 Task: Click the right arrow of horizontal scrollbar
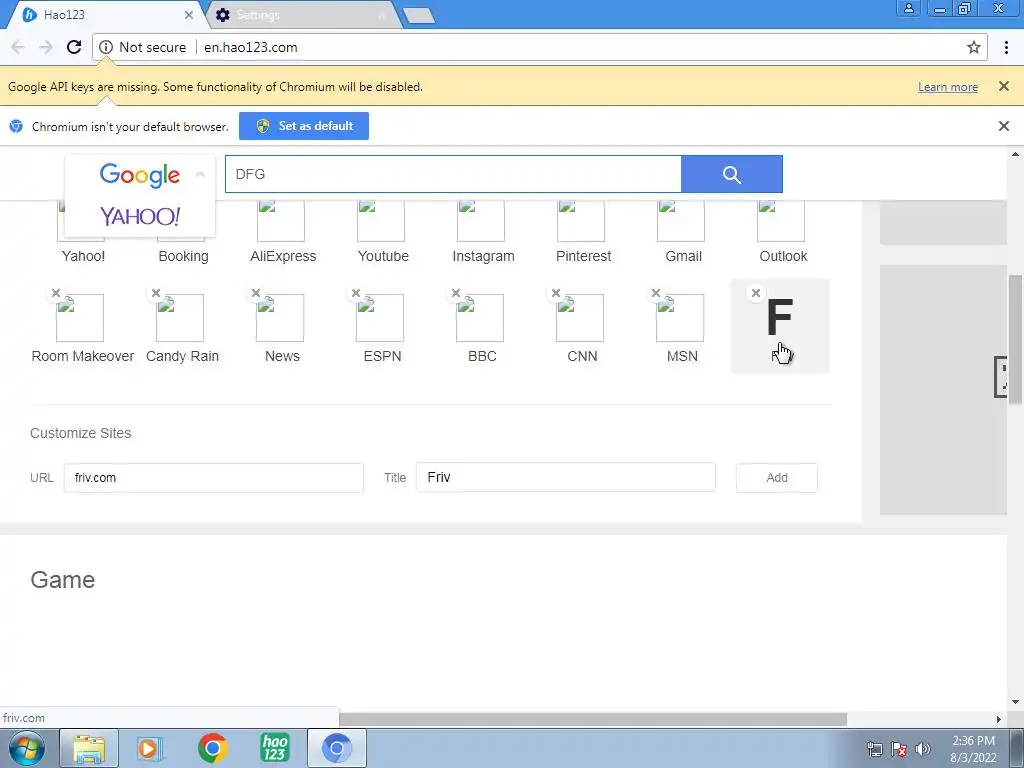999,719
